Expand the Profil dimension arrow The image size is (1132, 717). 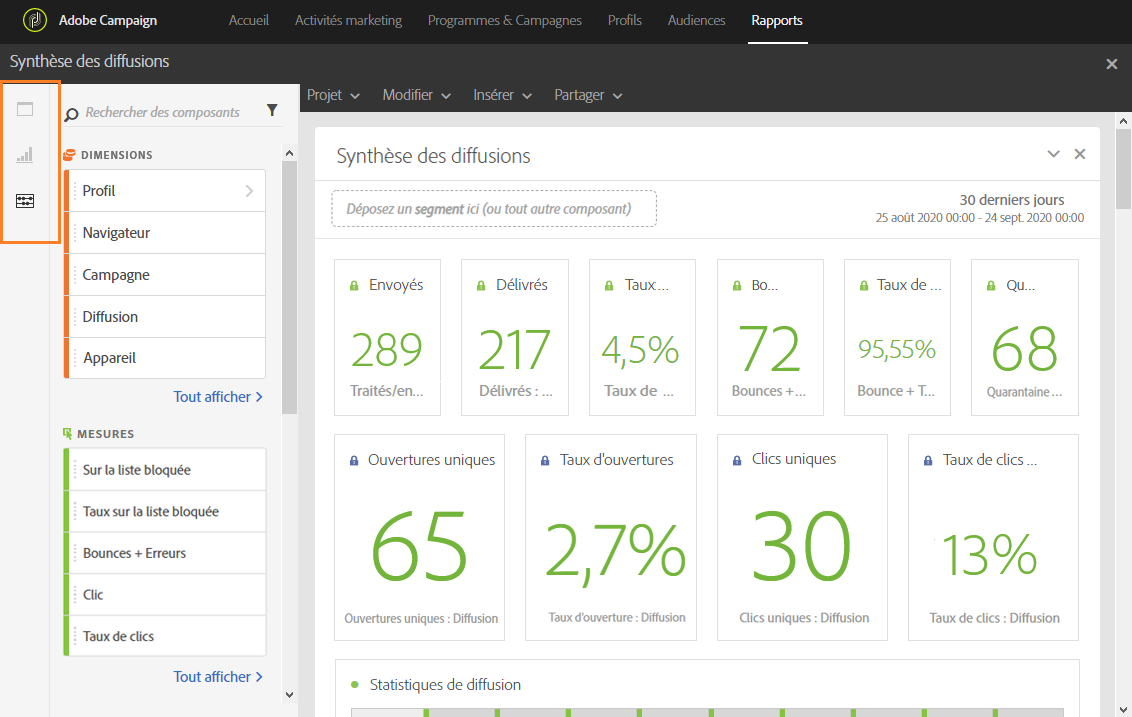coord(249,191)
